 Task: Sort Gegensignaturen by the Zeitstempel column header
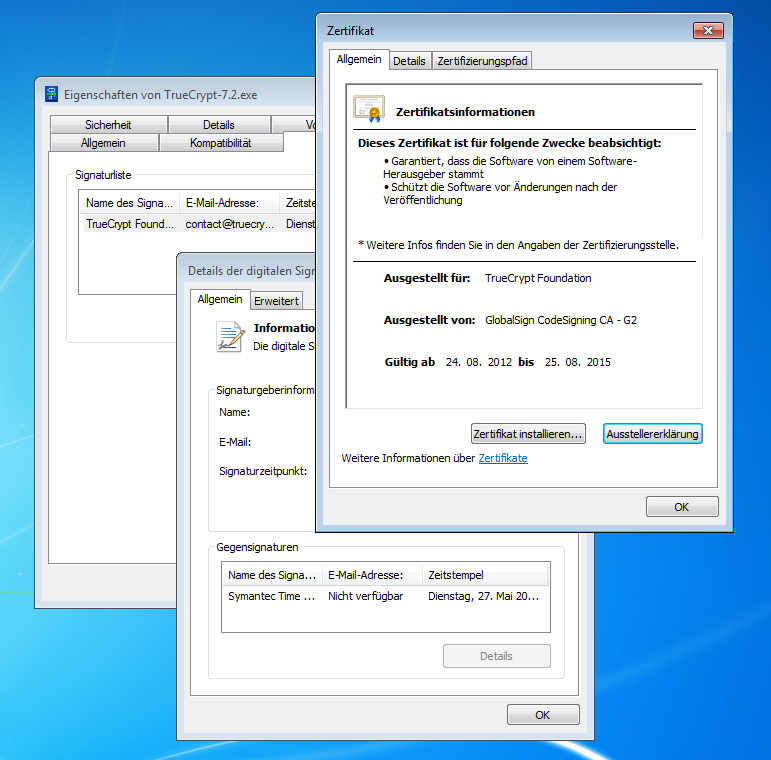click(484, 575)
